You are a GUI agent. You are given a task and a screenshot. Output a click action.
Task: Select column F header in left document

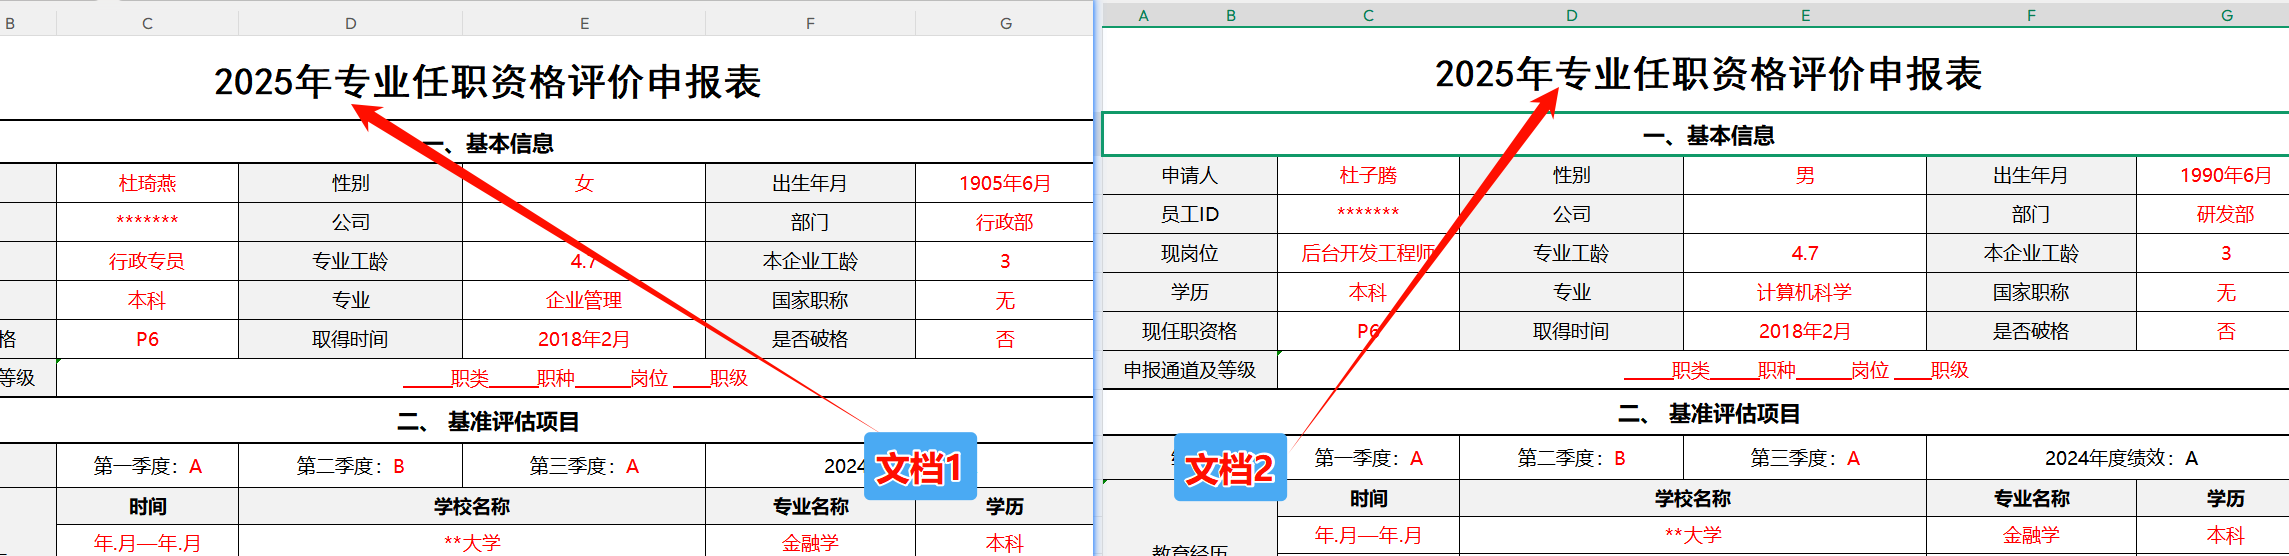[810, 23]
